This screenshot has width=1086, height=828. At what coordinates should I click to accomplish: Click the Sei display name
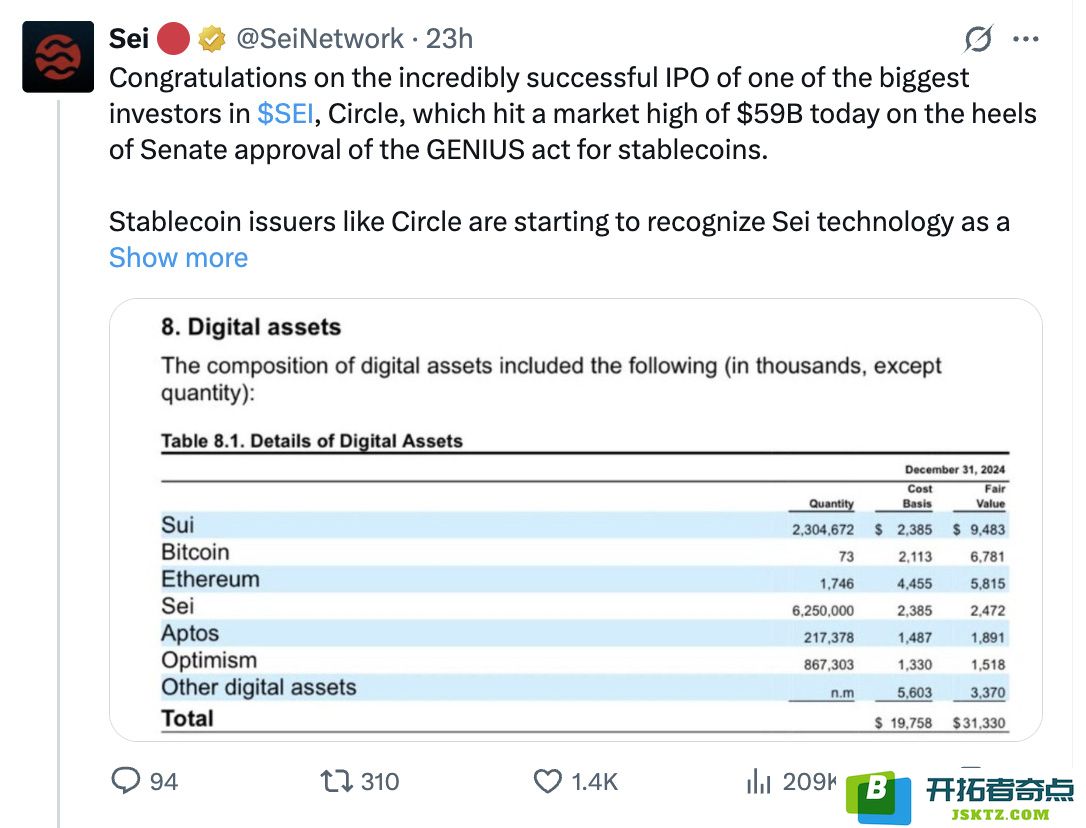tap(129, 39)
